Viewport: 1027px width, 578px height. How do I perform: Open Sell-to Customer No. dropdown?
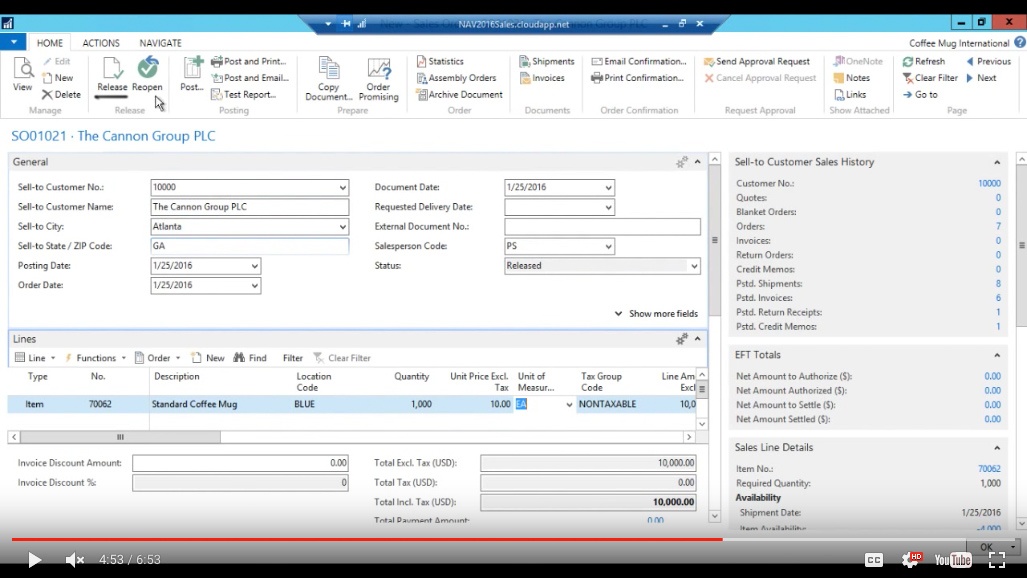click(x=343, y=187)
